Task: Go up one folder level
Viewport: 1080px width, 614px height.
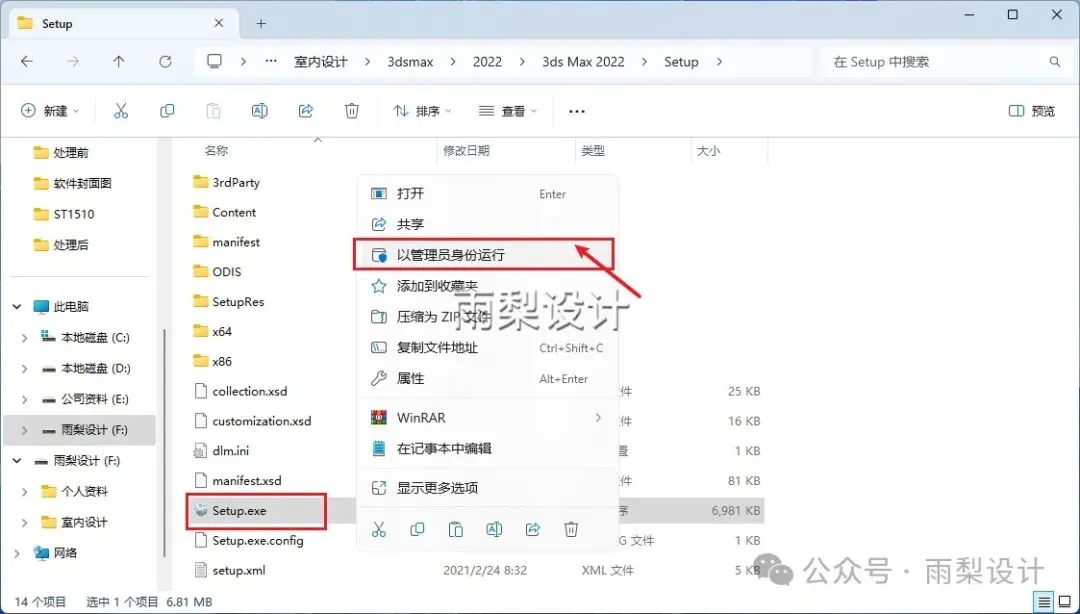Action: tap(118, 62)
